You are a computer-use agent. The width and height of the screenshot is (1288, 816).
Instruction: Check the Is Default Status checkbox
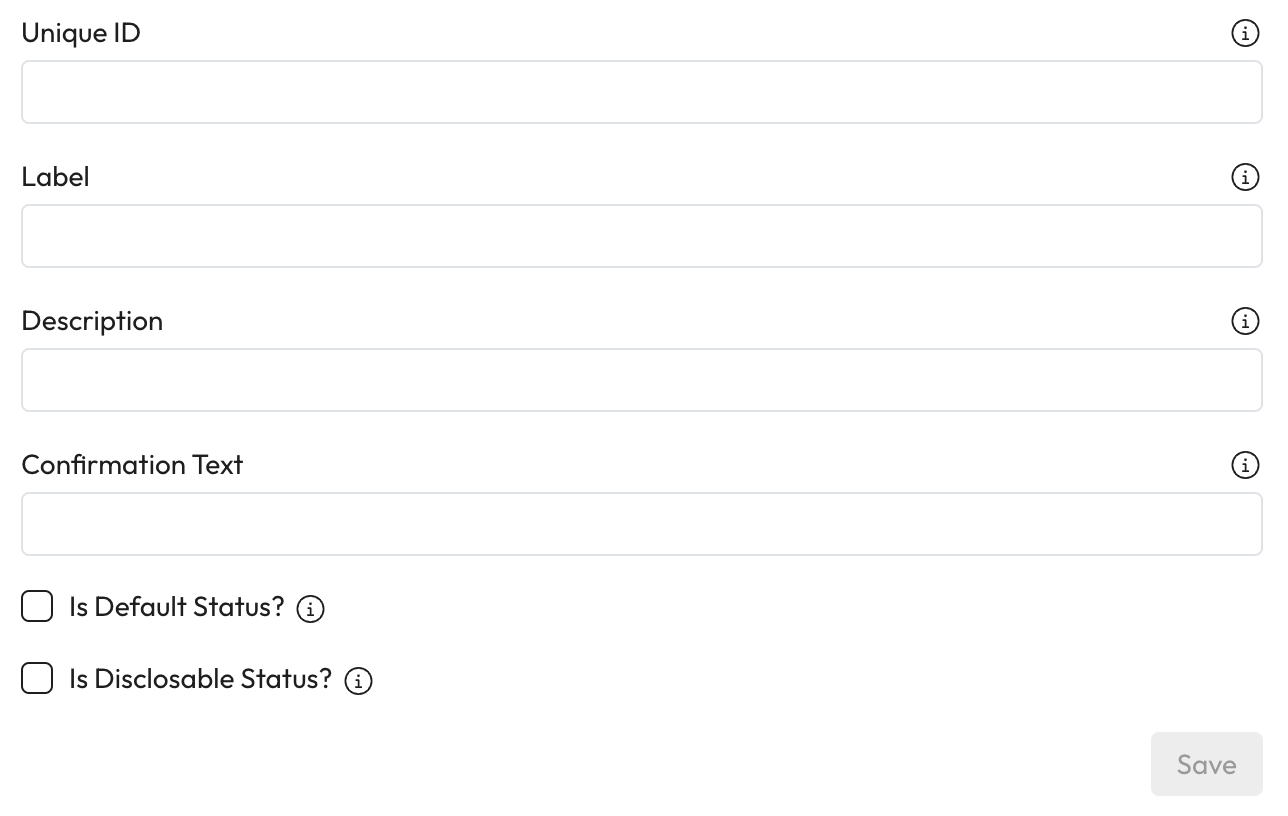click(37, 606)
